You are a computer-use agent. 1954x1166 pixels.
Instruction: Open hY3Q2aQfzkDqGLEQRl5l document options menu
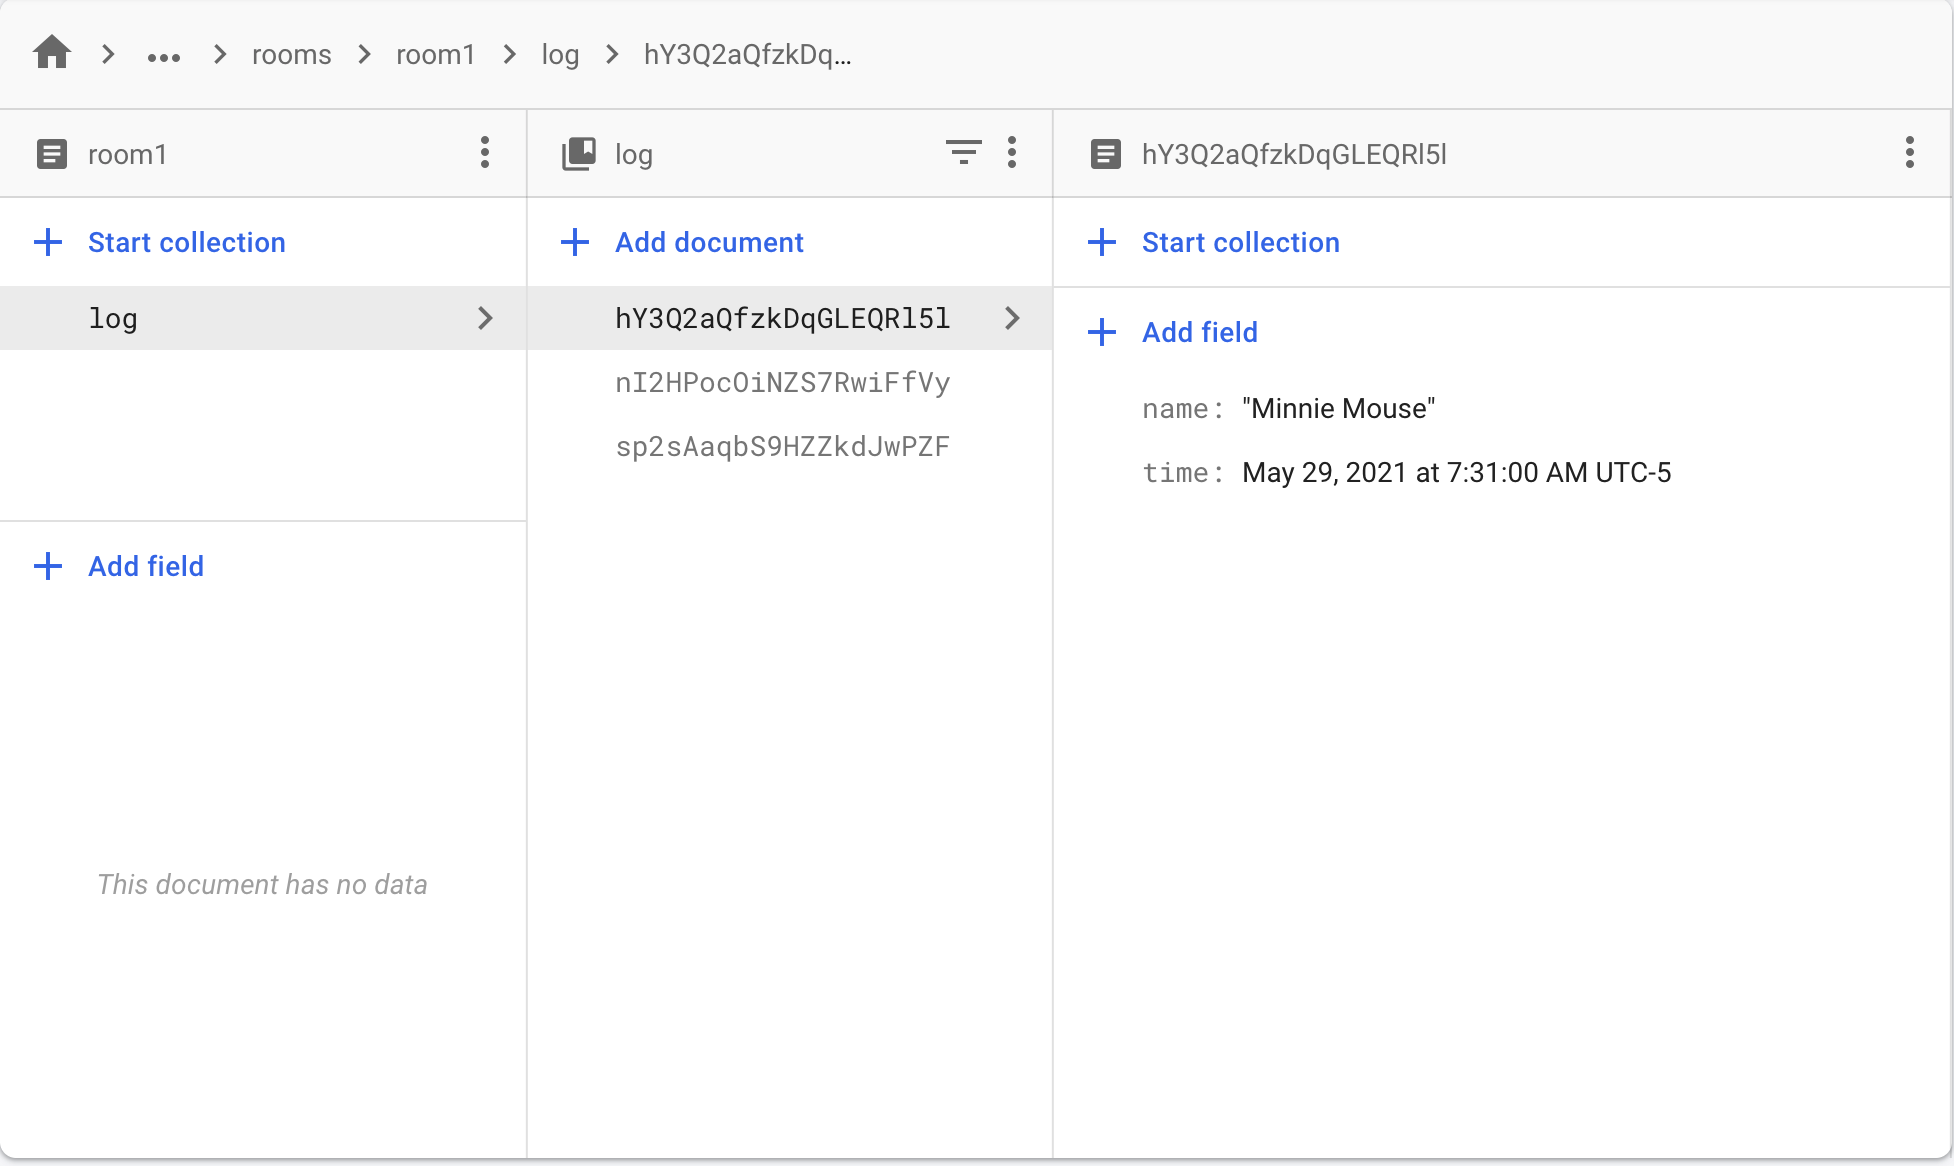coord(1909,153)
